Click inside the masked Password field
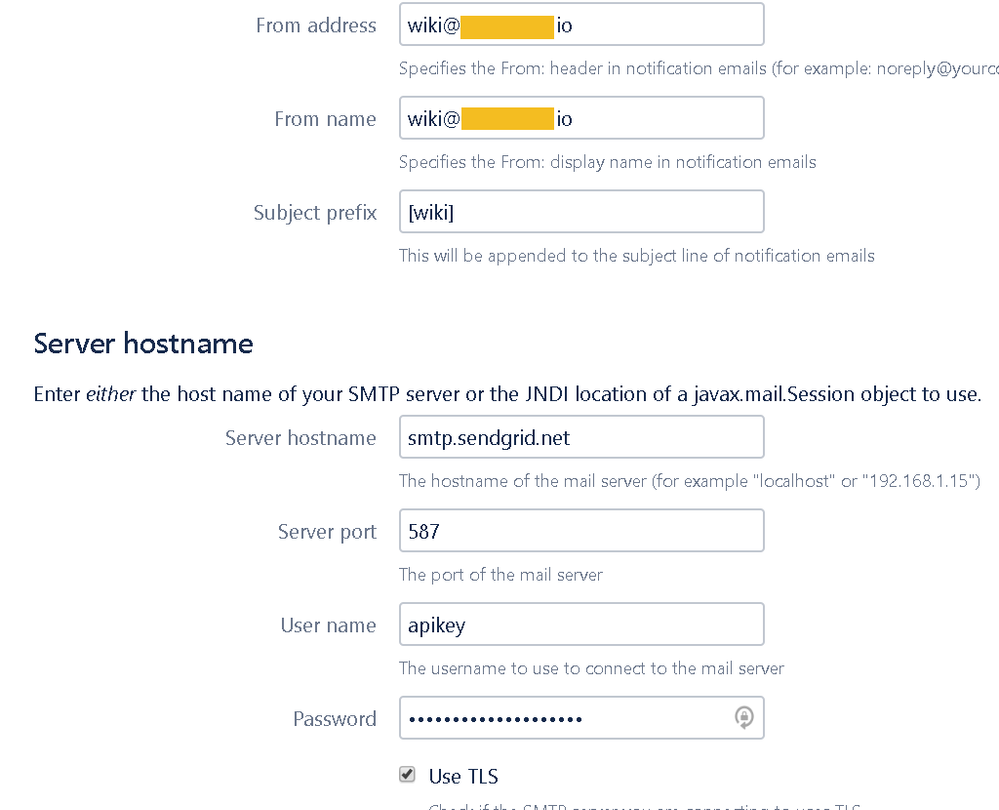The width and height of the screenshot is (999, 810). 567,718
